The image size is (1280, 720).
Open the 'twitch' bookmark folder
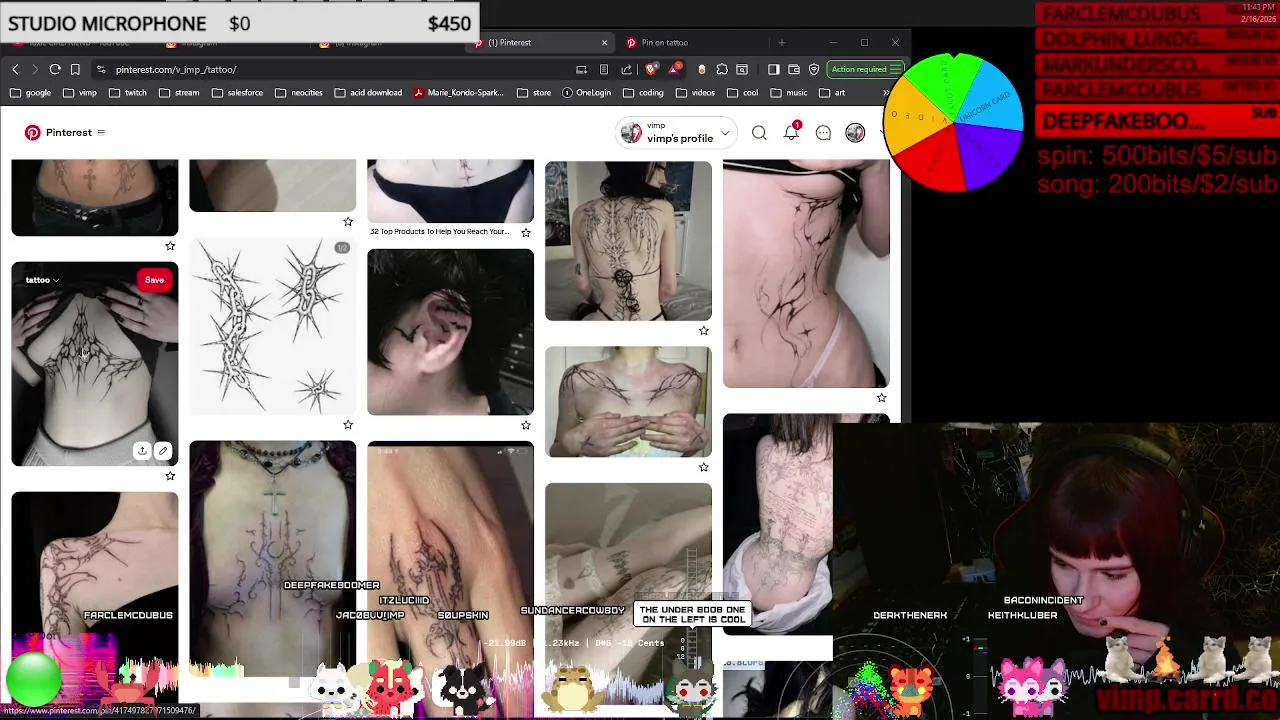pos(127,92)
